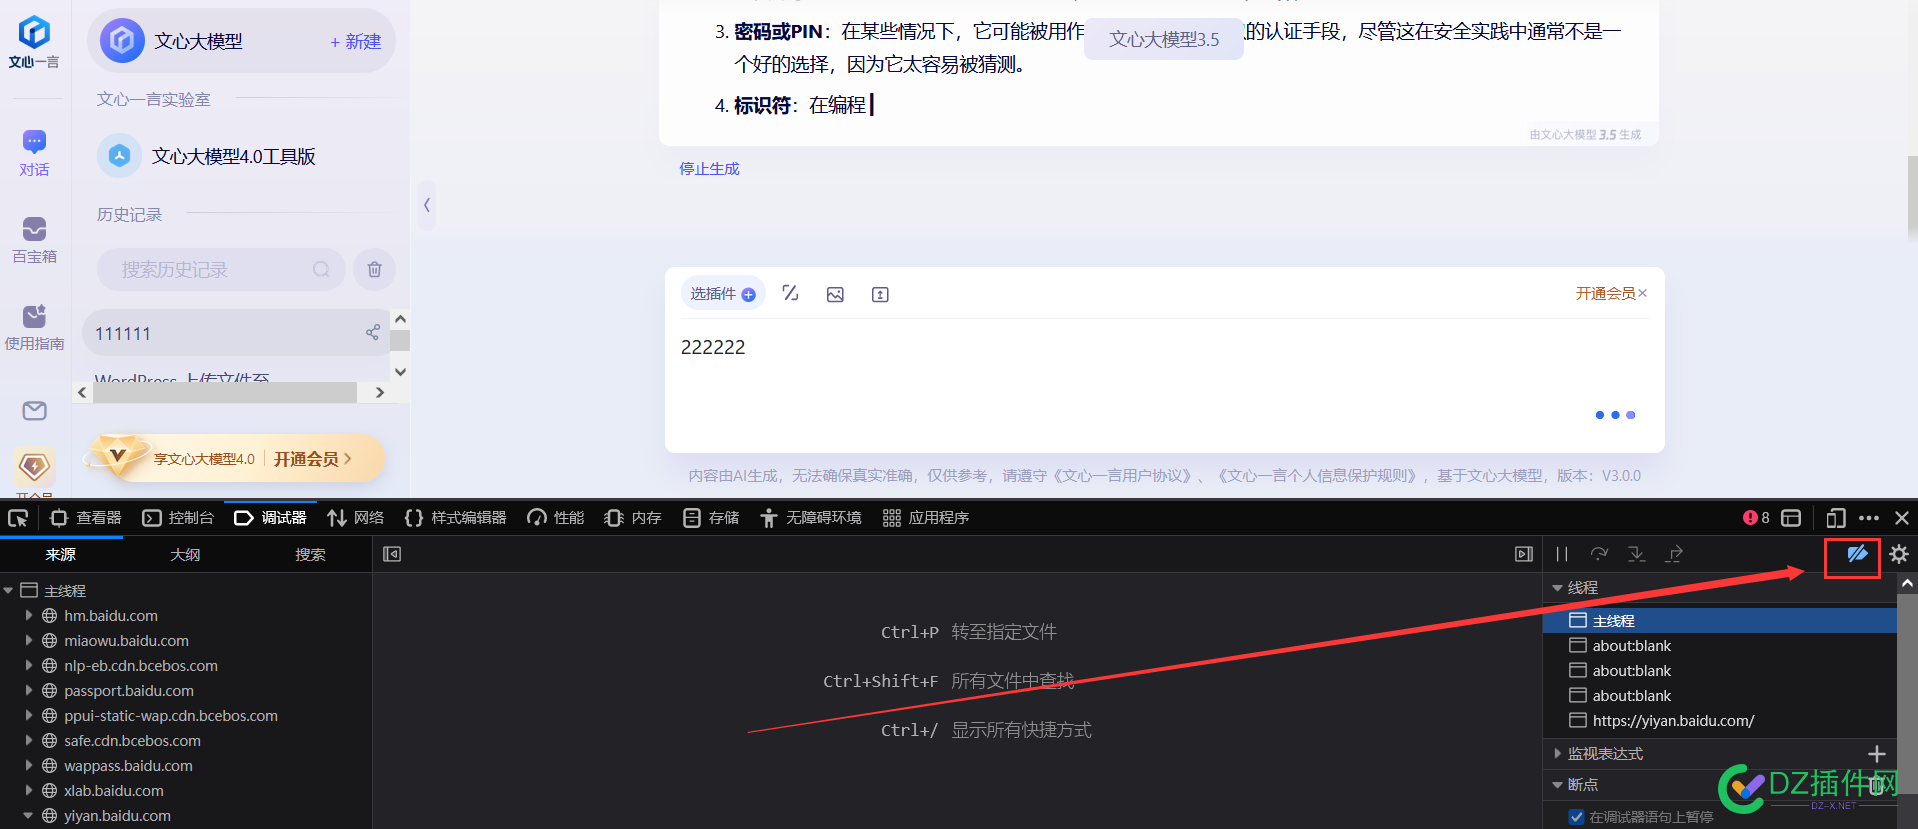Screen dimensions: 1918x829
Task: Collapse the sources pane toggle icon
Action: (392, 554)
